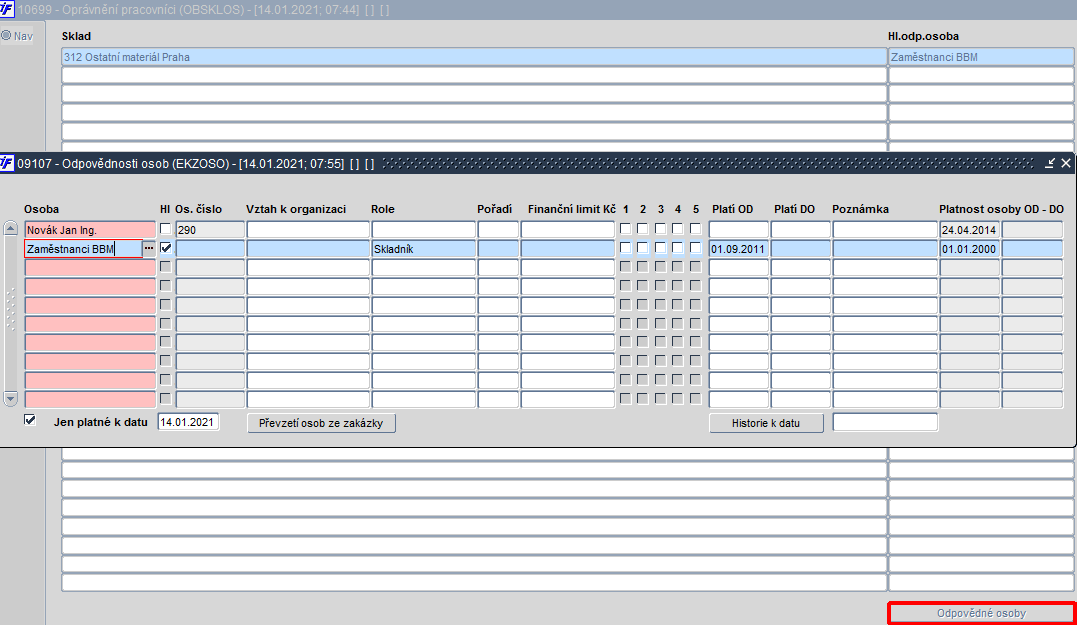Image resolution: width=1077 pixels, height=625 pixels.
Task: Select the Role field containing Skladník
Action: coord(423,249)
